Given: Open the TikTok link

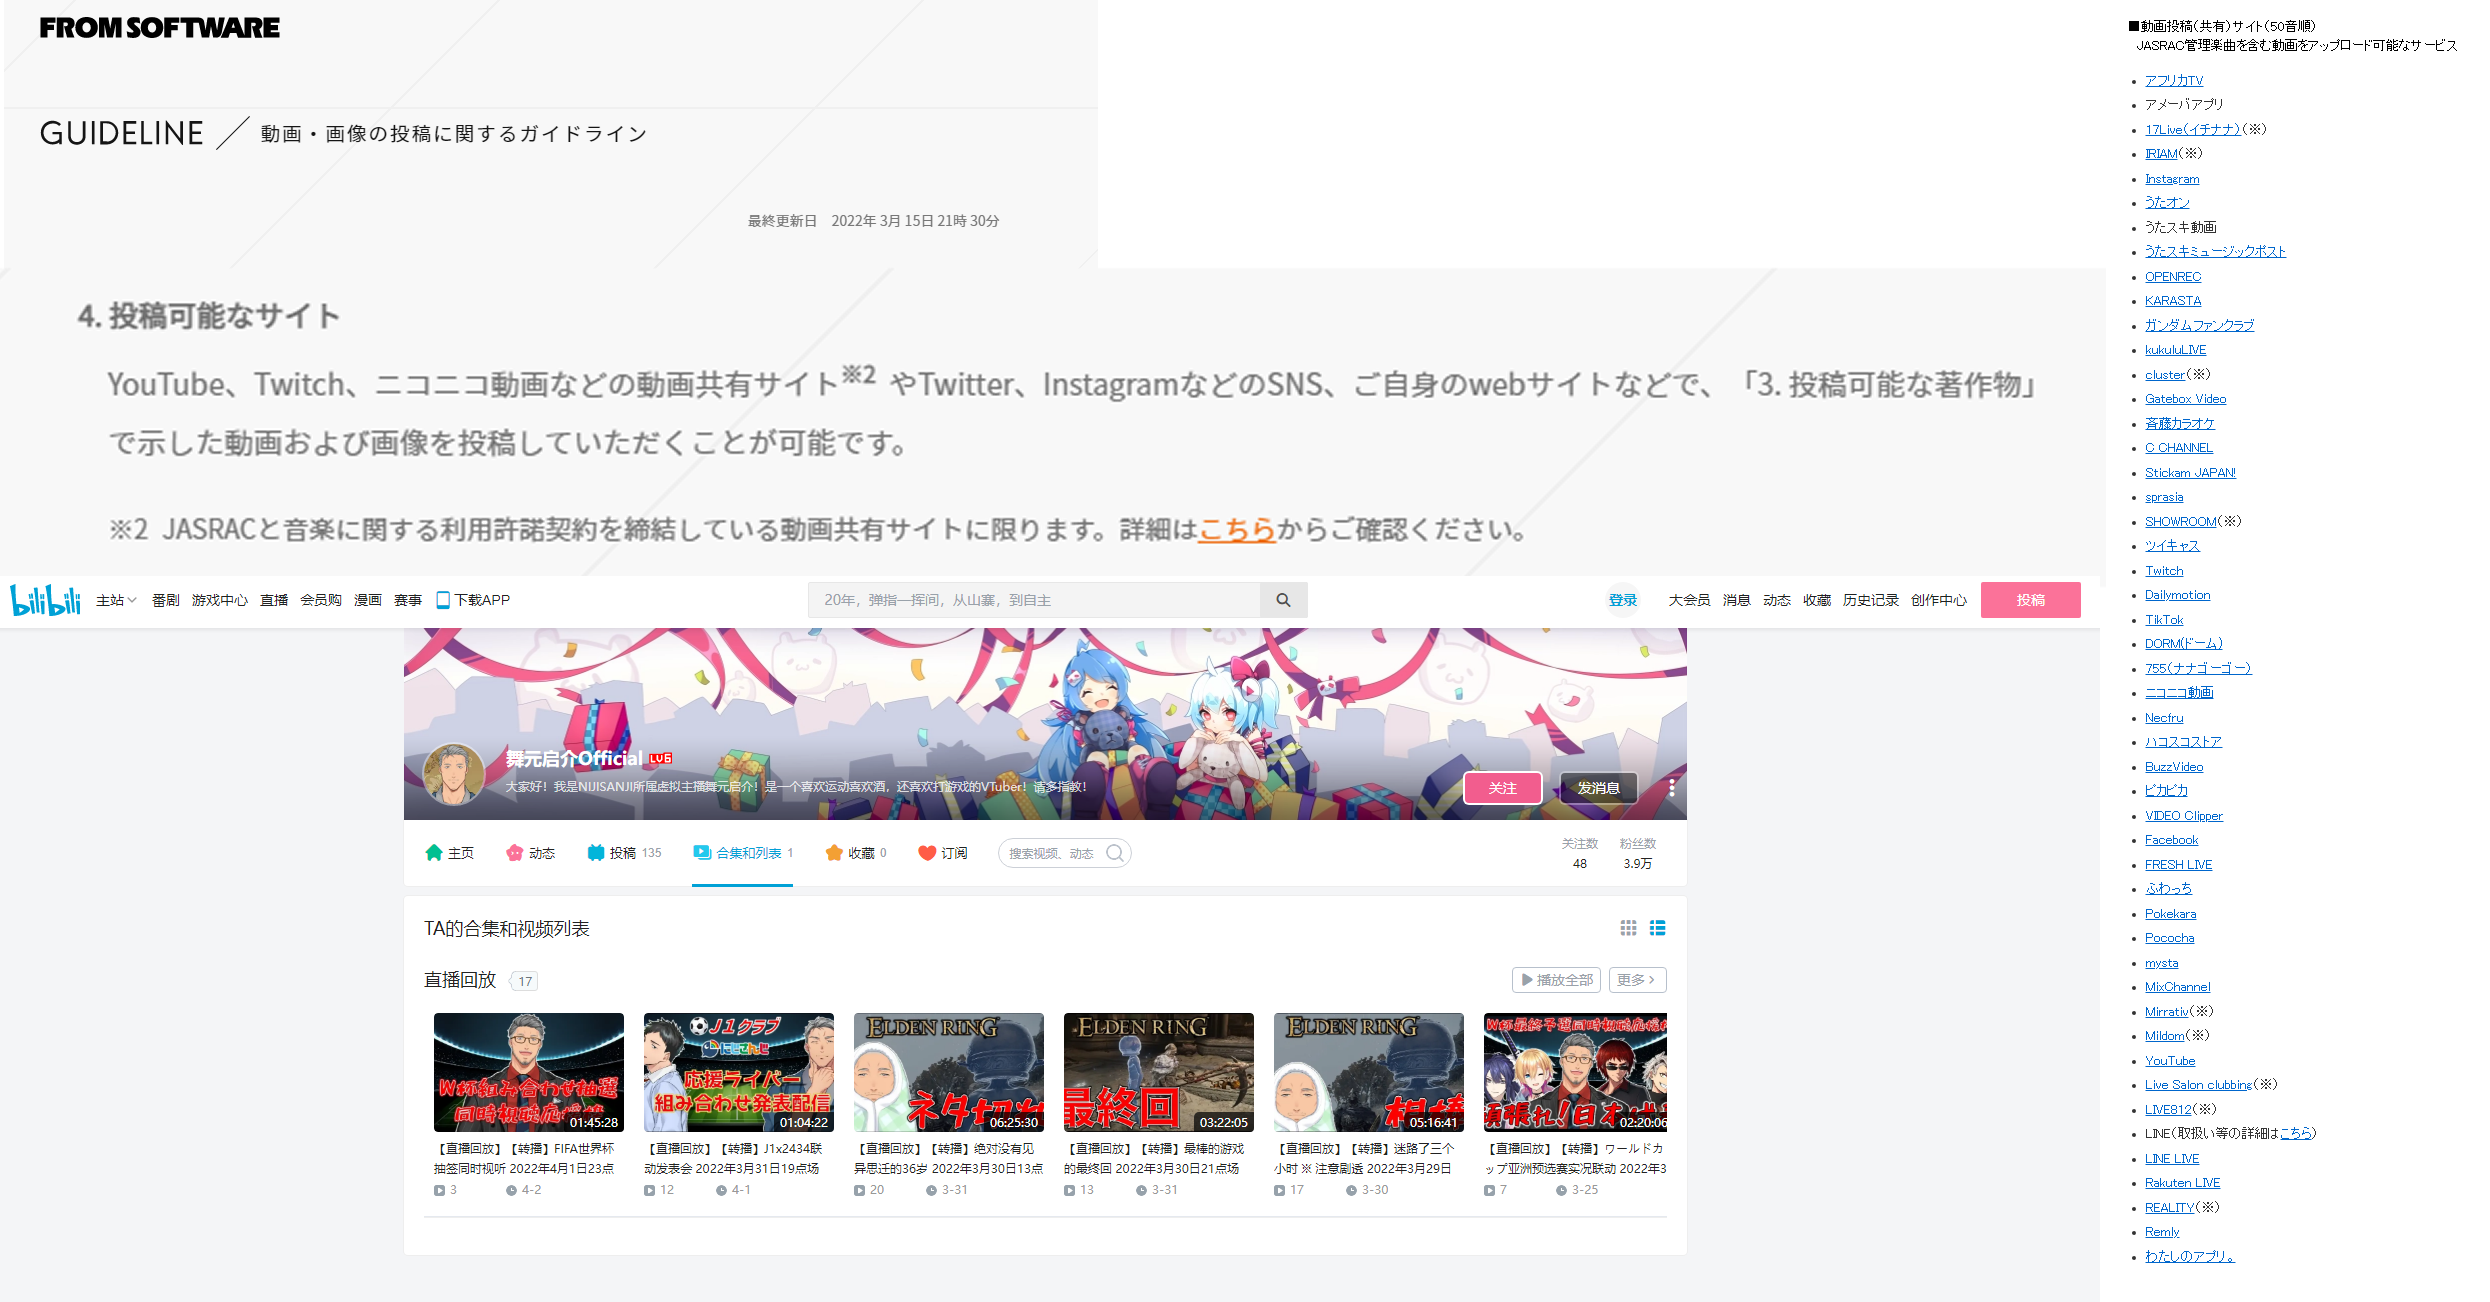Looking at the screenshot, I should (x=2163, y=620).
